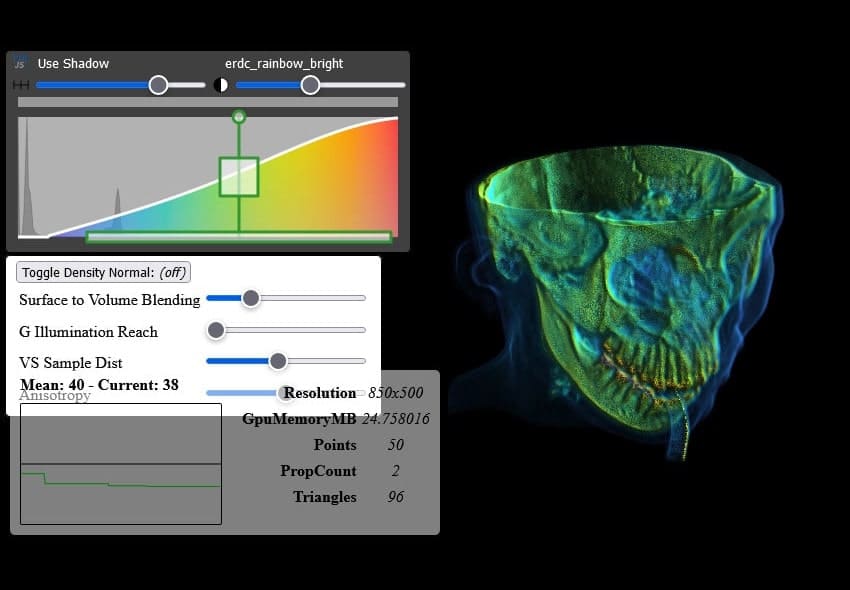The height and width of the screenshot is (590, 850).
Task: Click the GpuMemoryMB value in stats panel
Action: click(x=395, y=419)
